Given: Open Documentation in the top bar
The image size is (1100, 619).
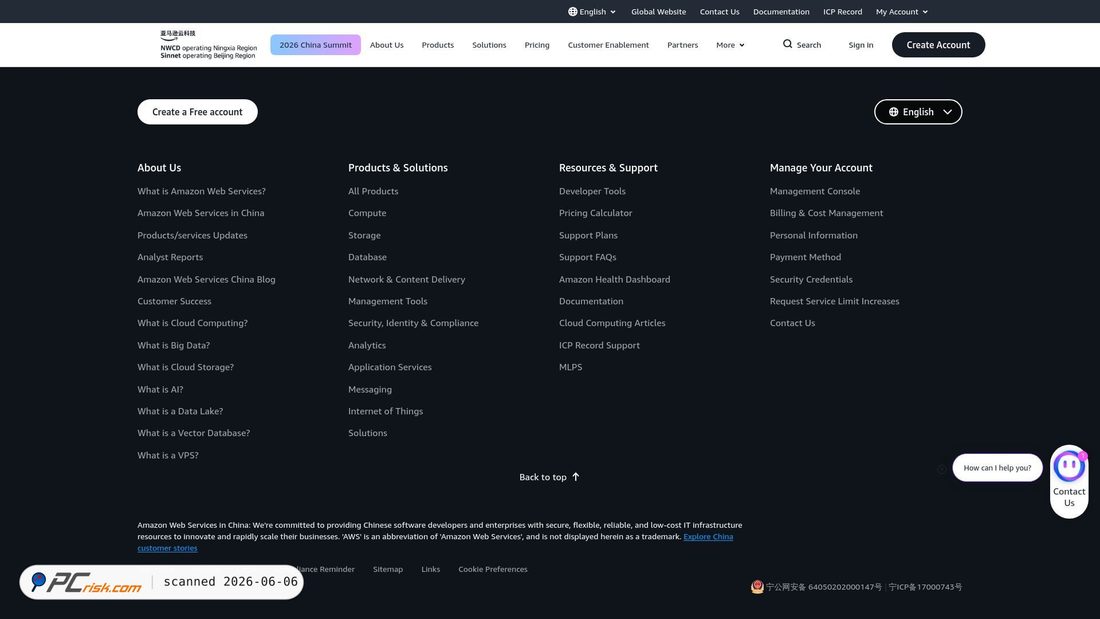Looking at the screenshot, I should pyautogui.click(x=781, y=12).
